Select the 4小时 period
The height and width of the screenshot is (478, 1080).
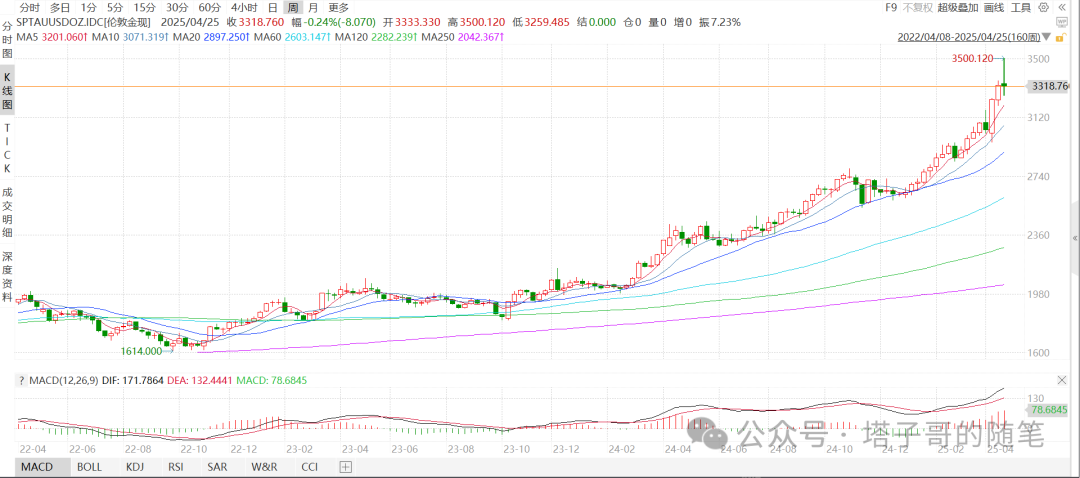coord(243,8)
